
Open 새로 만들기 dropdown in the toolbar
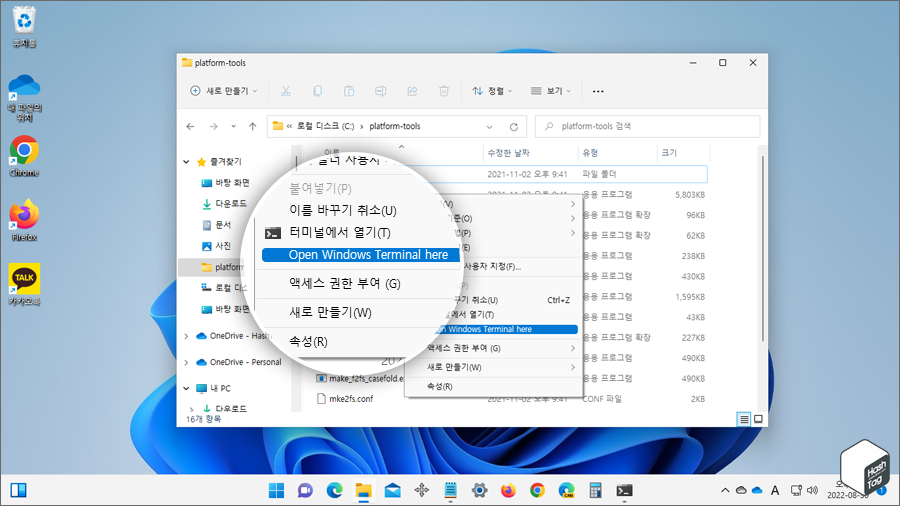coord(224,91)
